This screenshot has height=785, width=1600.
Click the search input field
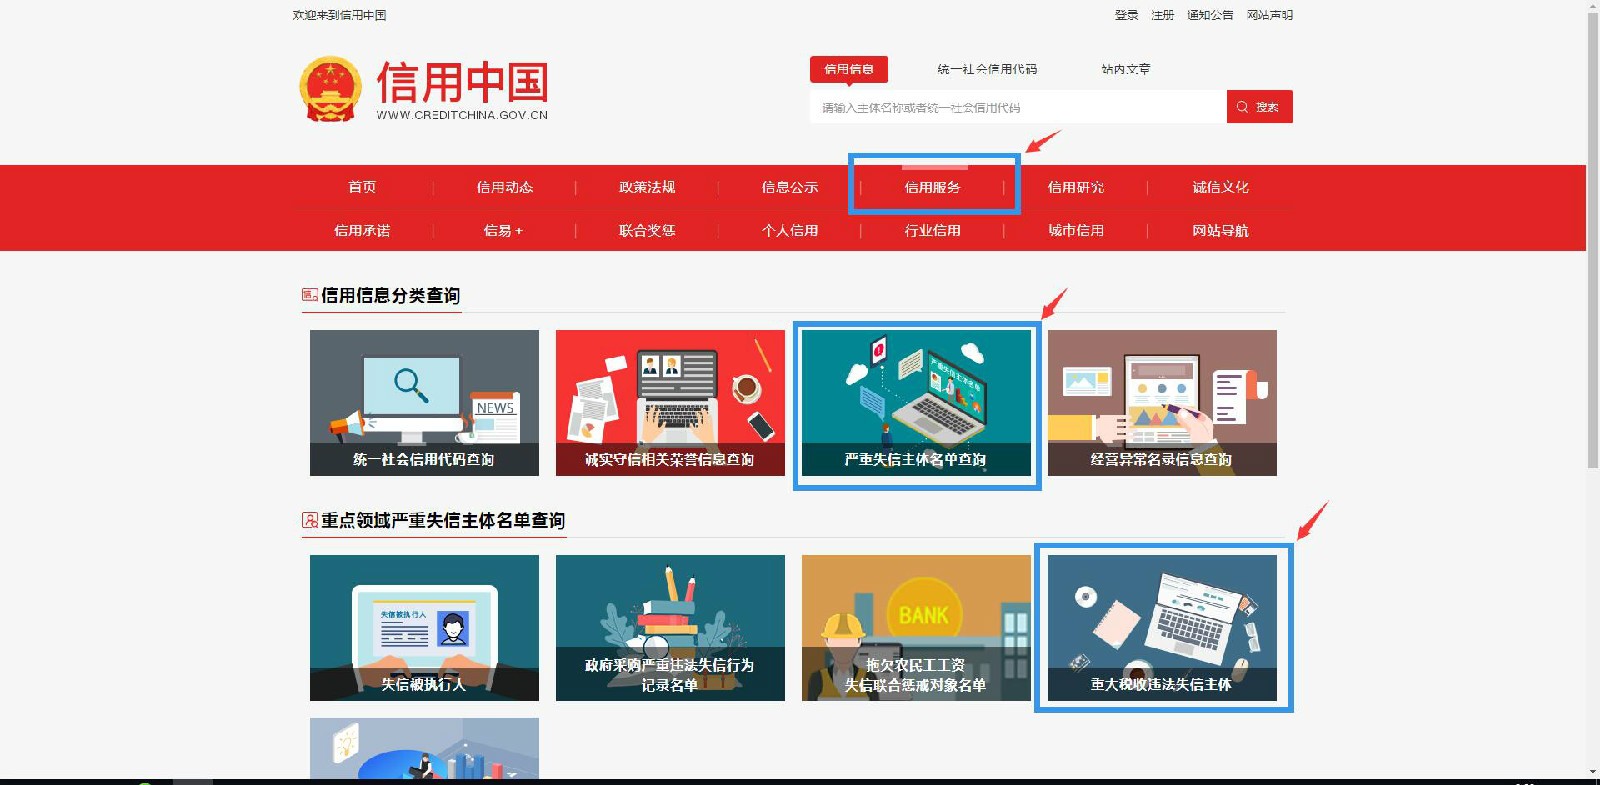click(1017, 107)
